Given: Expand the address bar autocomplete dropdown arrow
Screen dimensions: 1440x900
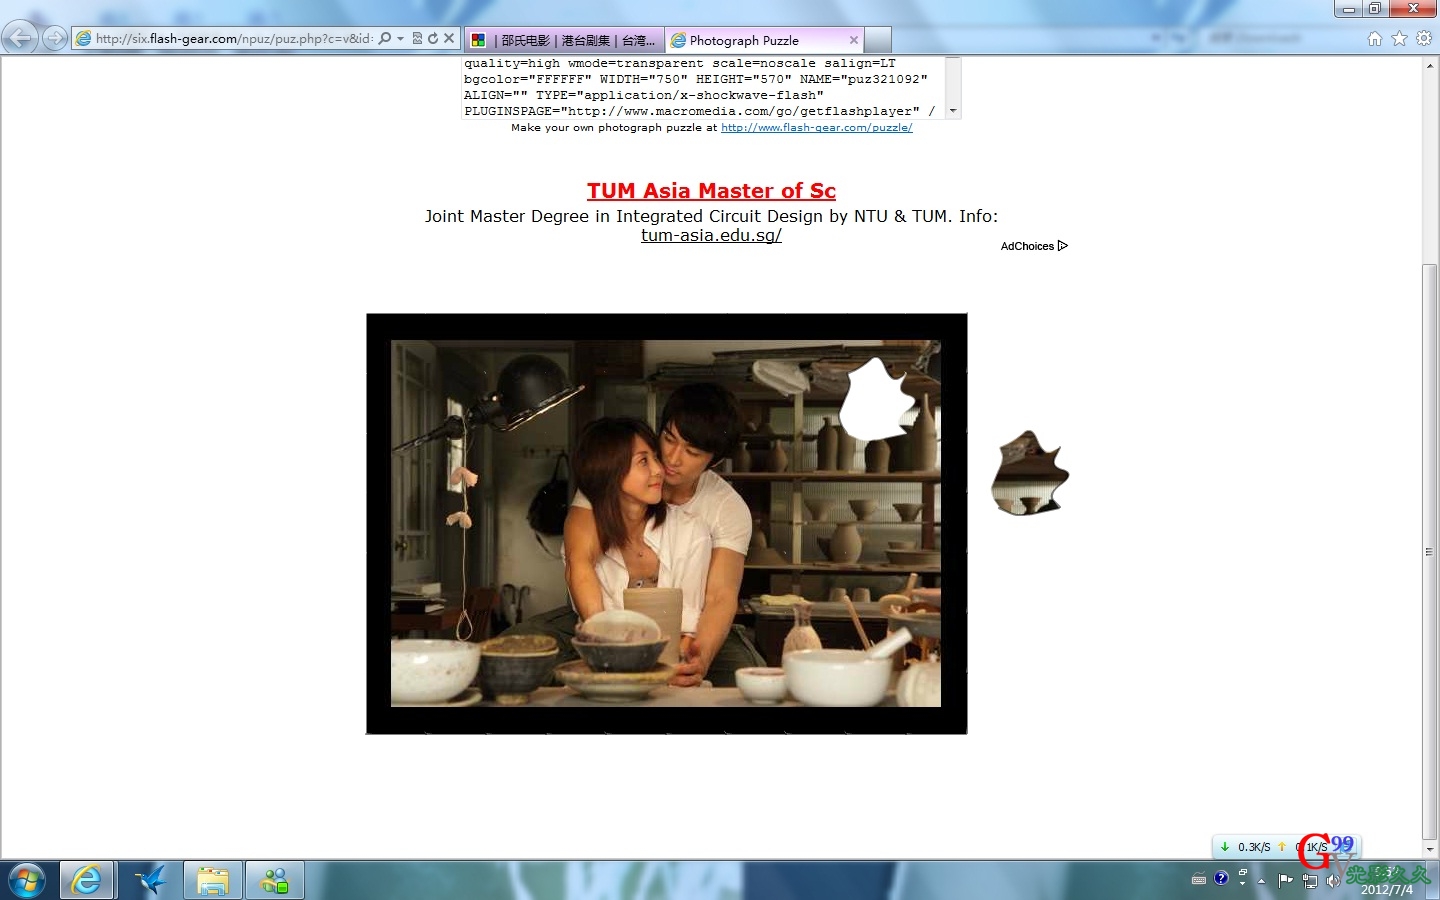Looking at the screenshot, I should pos(401,39).
